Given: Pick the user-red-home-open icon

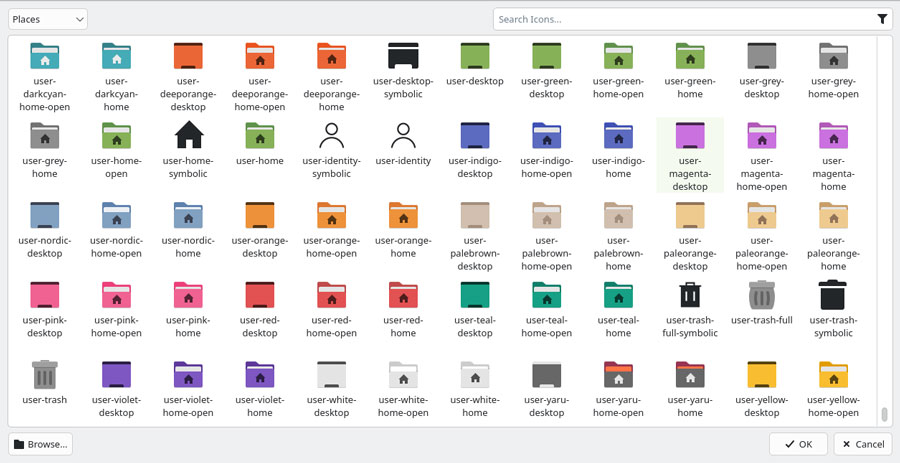Looking at the screenshot, I should [332, 295].
